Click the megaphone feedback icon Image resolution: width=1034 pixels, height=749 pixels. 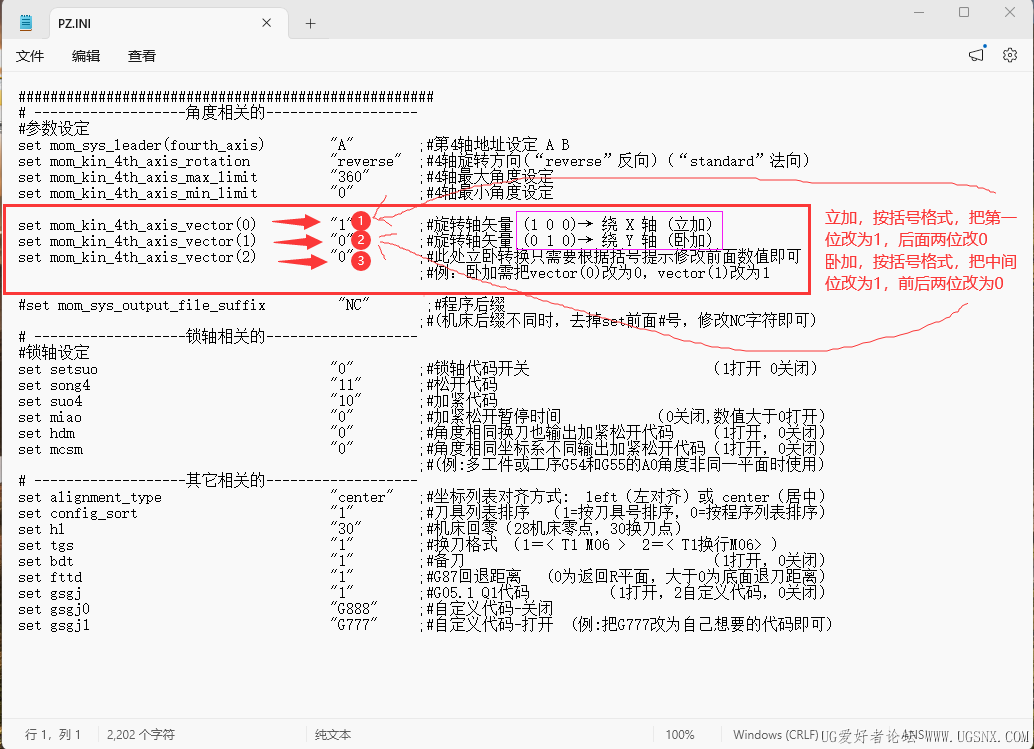(977, 55)
